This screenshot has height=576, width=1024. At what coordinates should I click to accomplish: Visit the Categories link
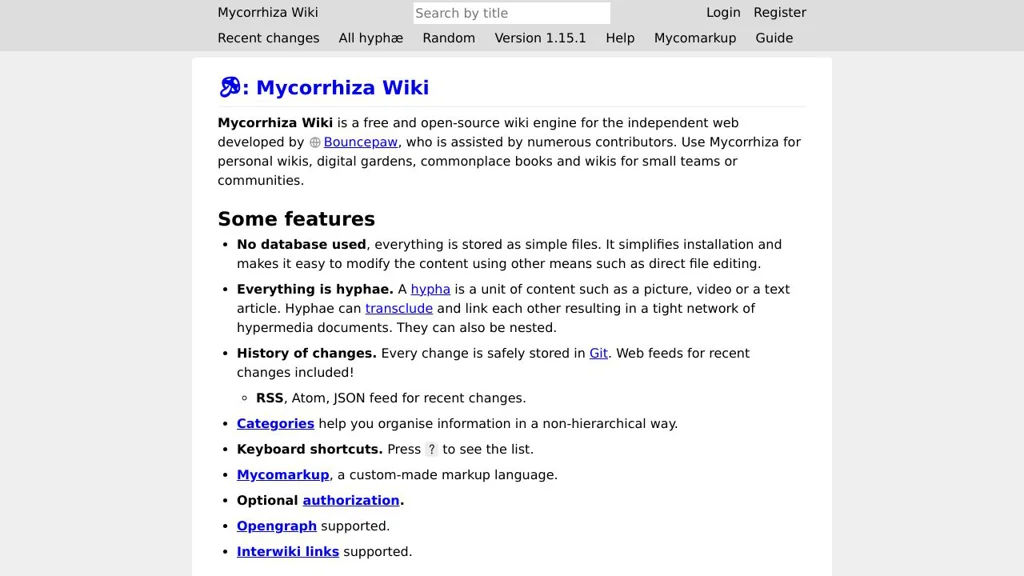click(x=275, y=424)
